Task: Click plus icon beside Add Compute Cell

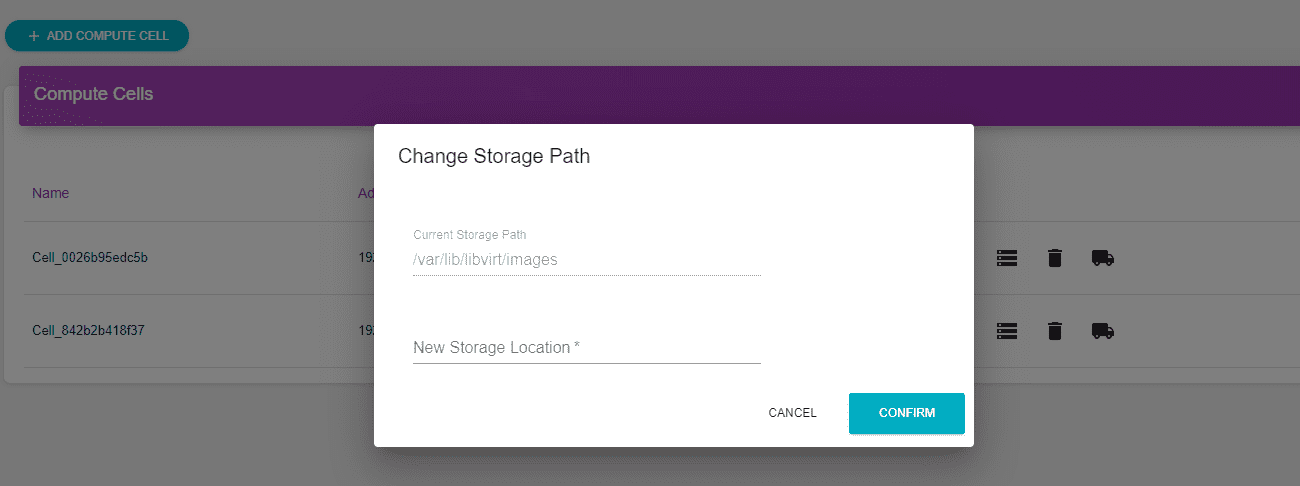Action: (34, 36)
